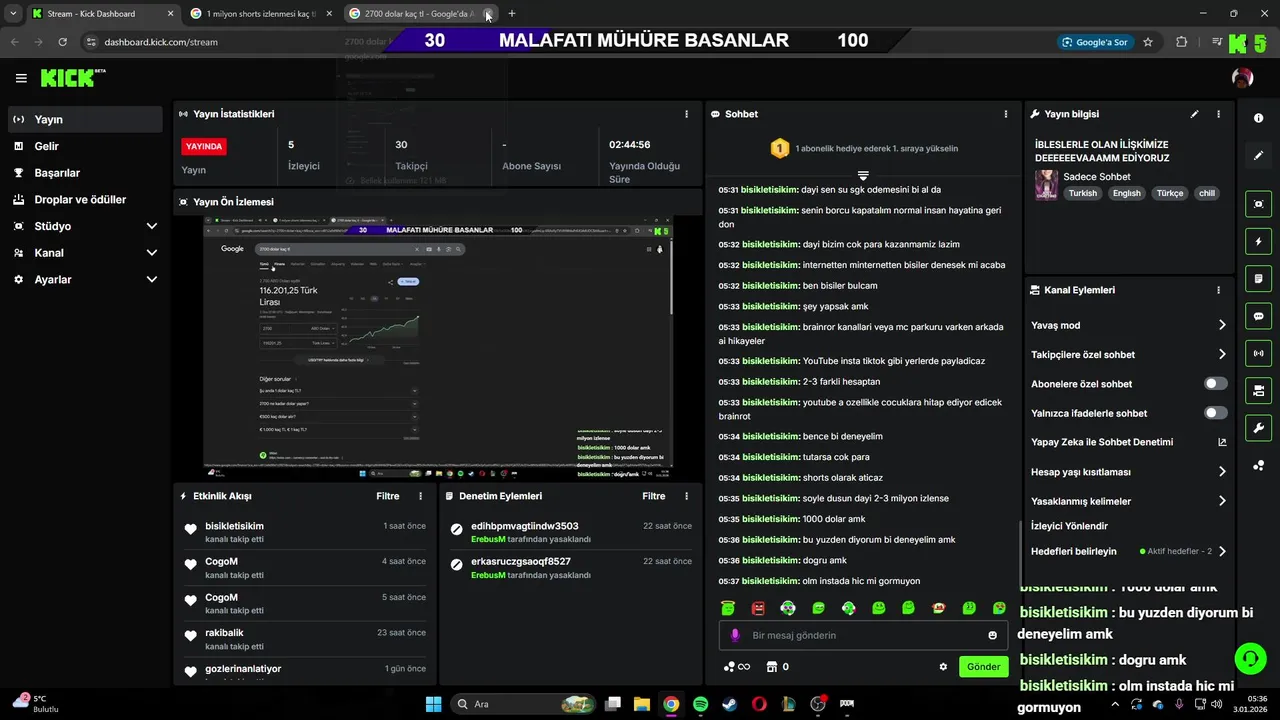1280x720 pixels.
Task: Click the info icon in right sidebar
Action: point(1258,118)
